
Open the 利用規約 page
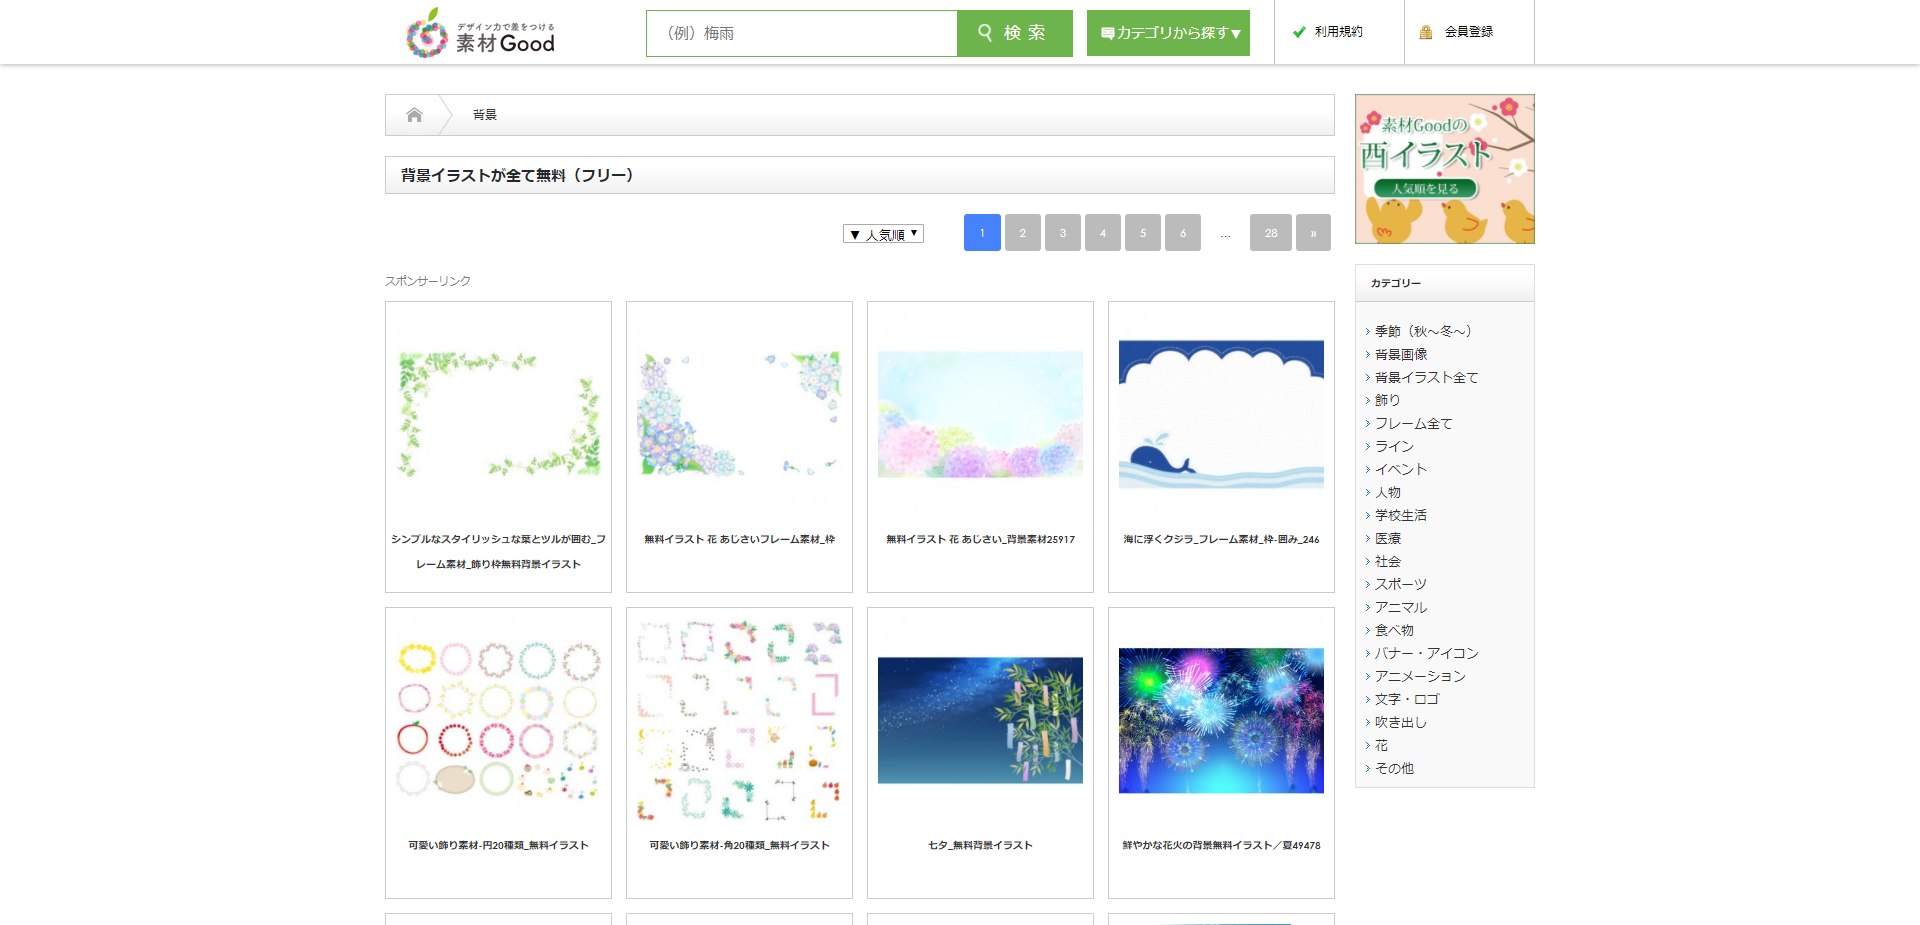coord(1338,31)
